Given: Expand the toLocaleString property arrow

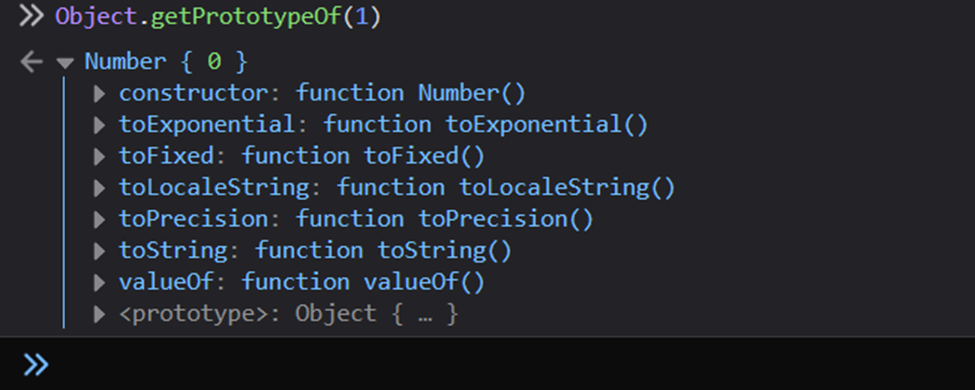Looking at the screenshot, I should pos(99,188).
